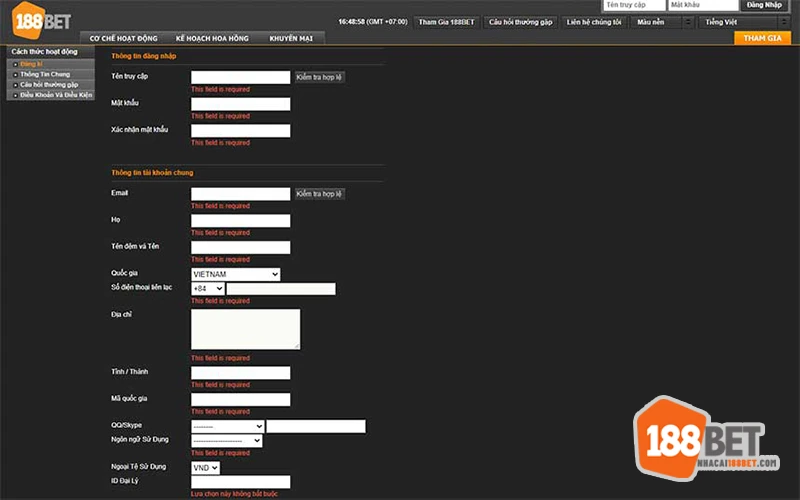The width and height of the screenshot is (800, 500).
Task: Click the Thông tin đăng nhập heading
Action: [144, 56]
